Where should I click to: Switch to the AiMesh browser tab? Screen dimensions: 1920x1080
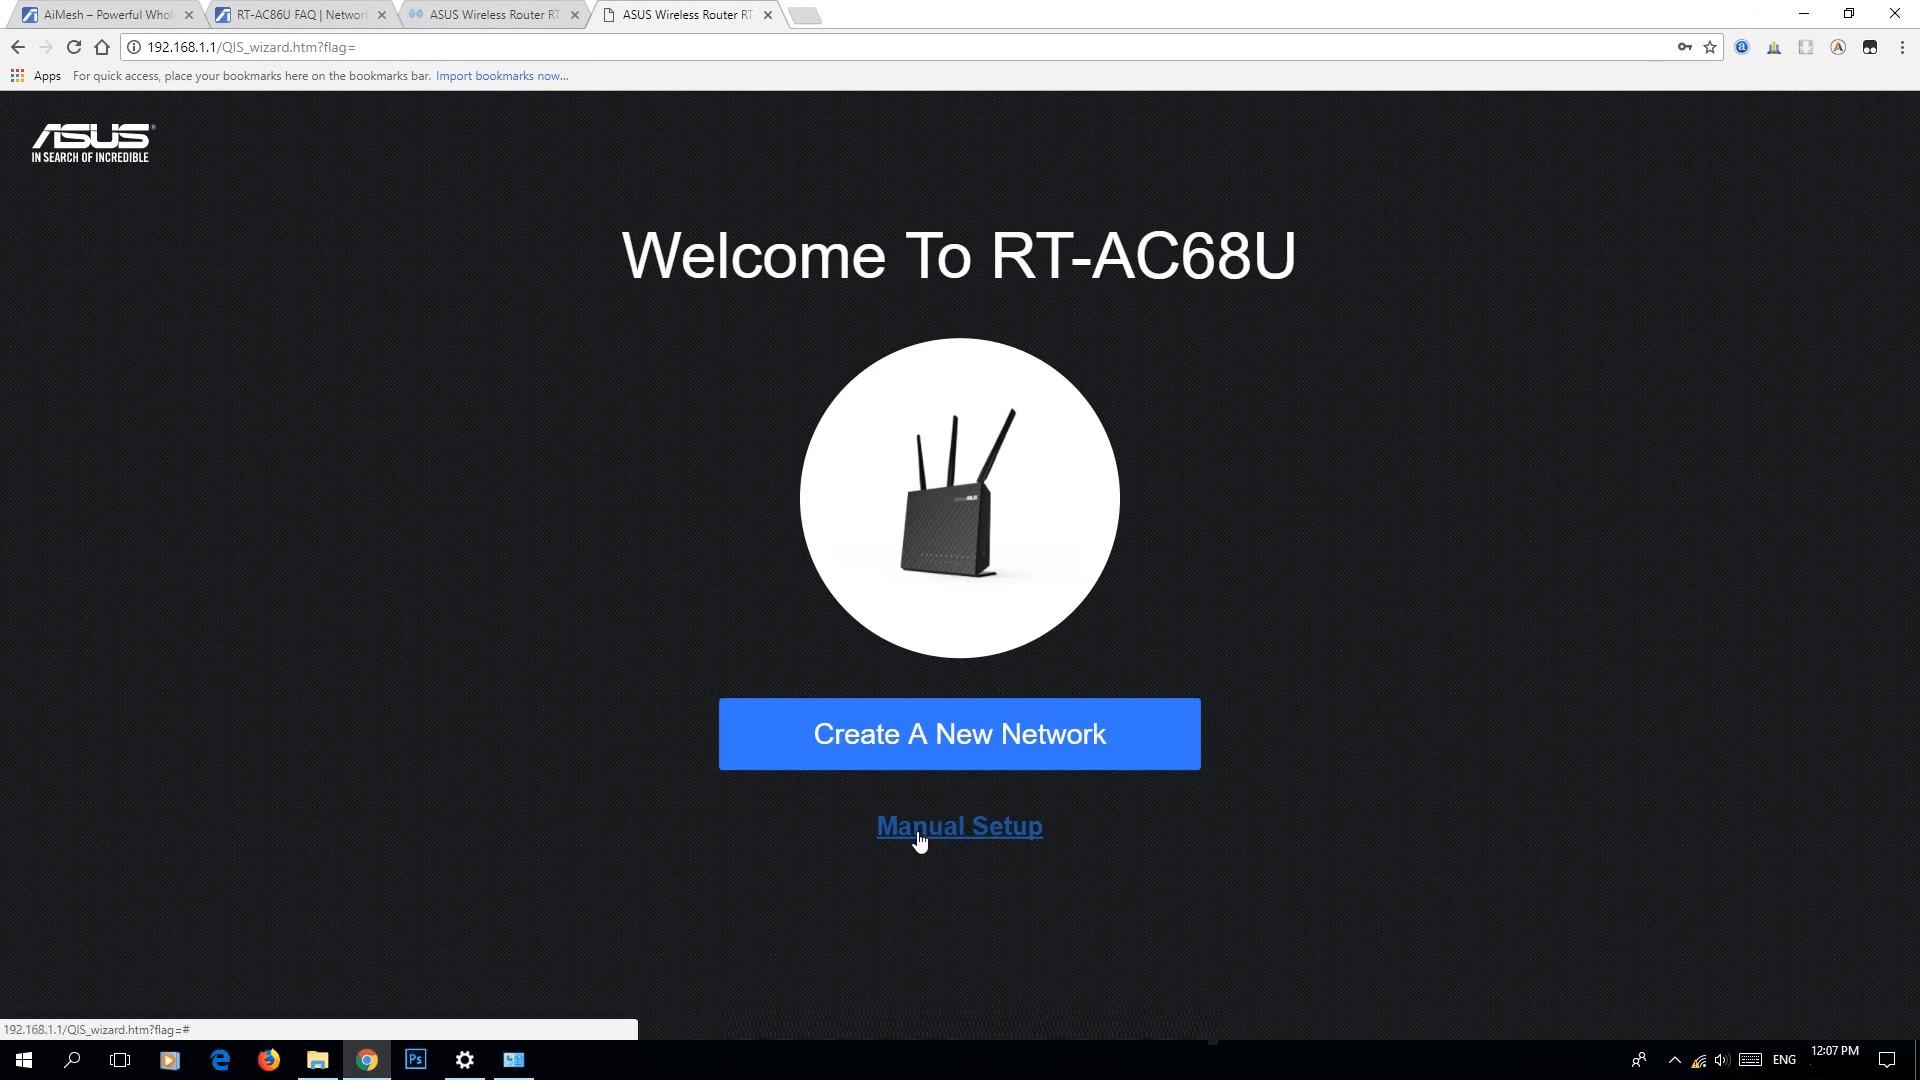point(108,15)
